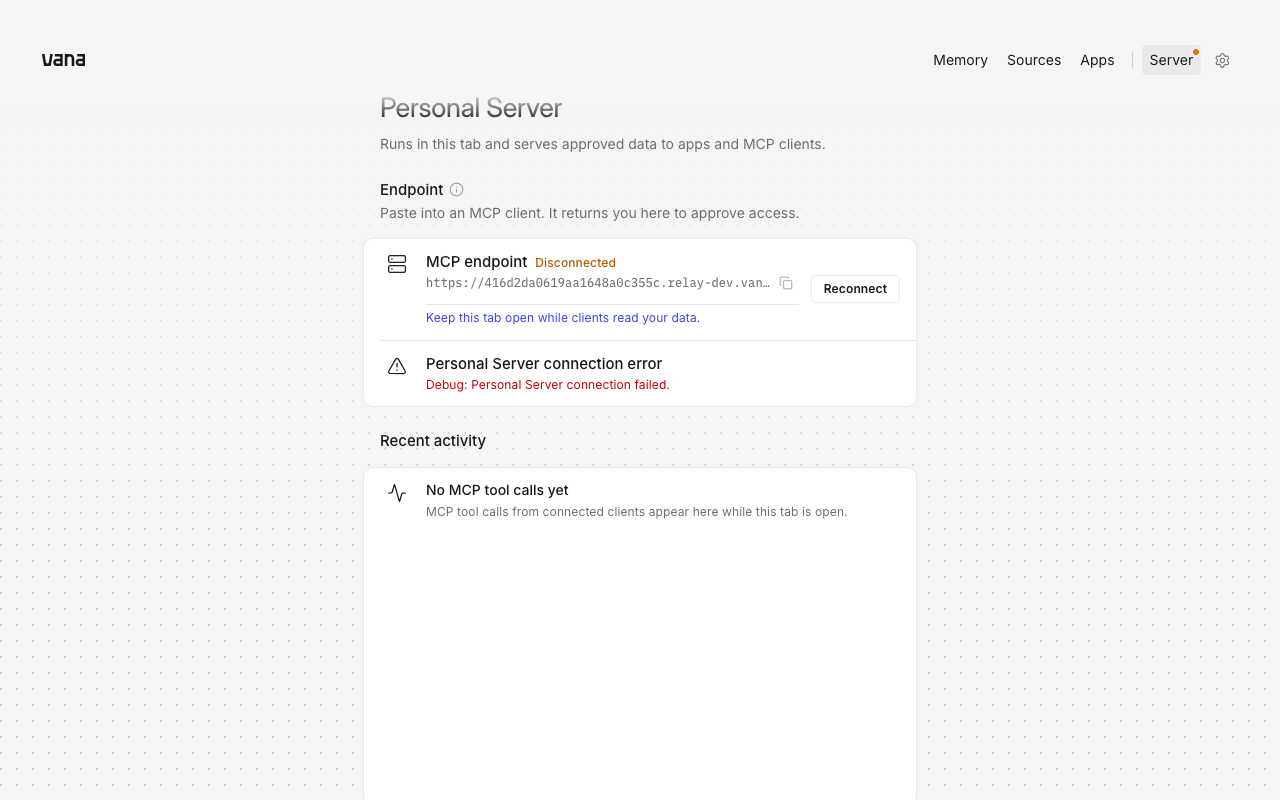
Task: Select the Debug connection failed message
Action: [x=548, y=385]
